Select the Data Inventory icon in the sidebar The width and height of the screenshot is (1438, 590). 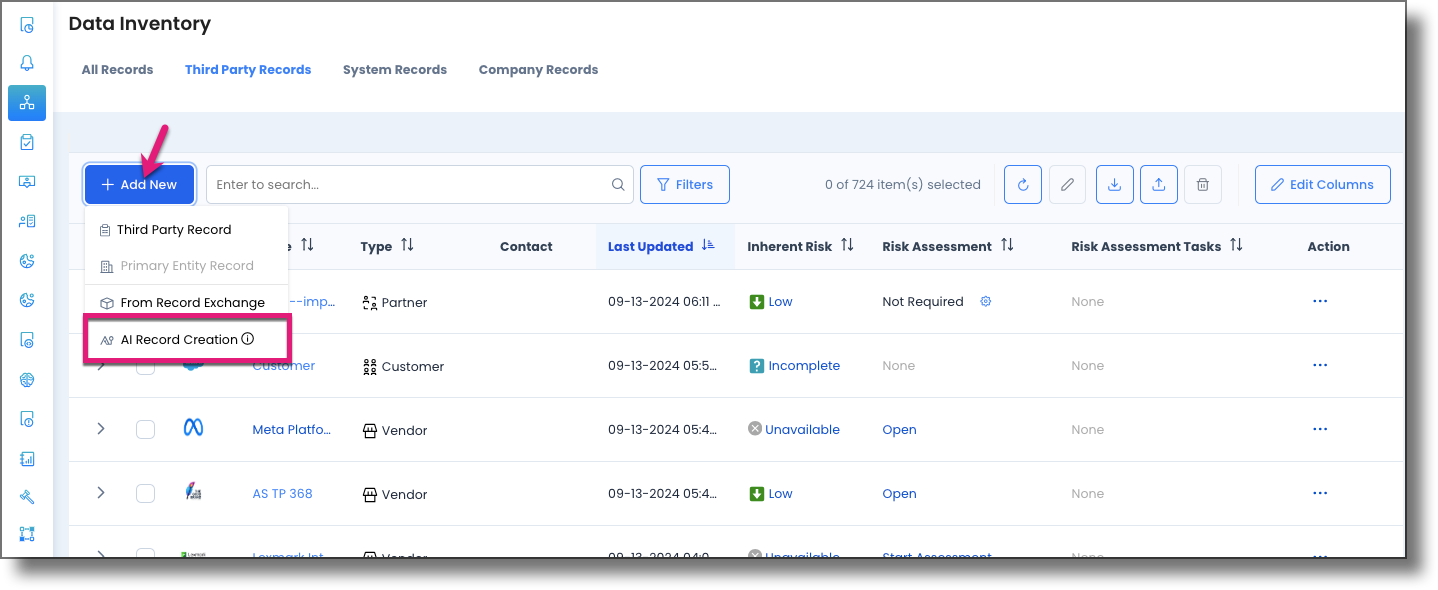pyautogui.click(x=27, y=102)
